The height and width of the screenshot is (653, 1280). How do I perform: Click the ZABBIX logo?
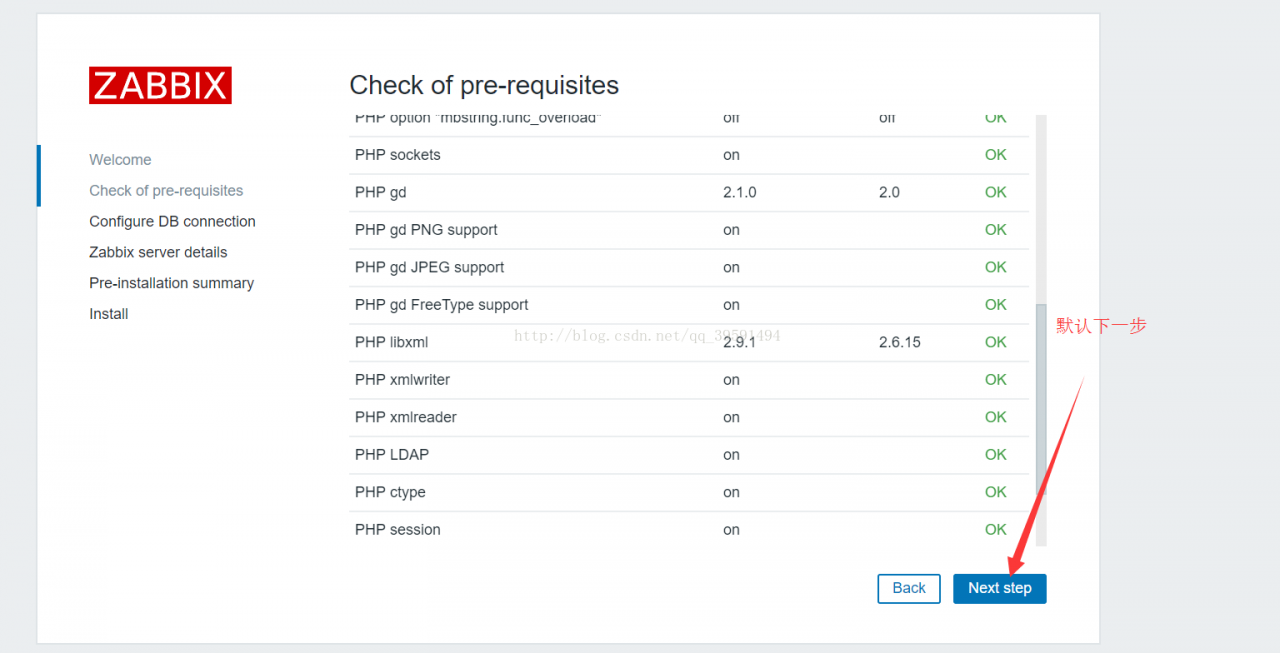[x=160, y=86]
